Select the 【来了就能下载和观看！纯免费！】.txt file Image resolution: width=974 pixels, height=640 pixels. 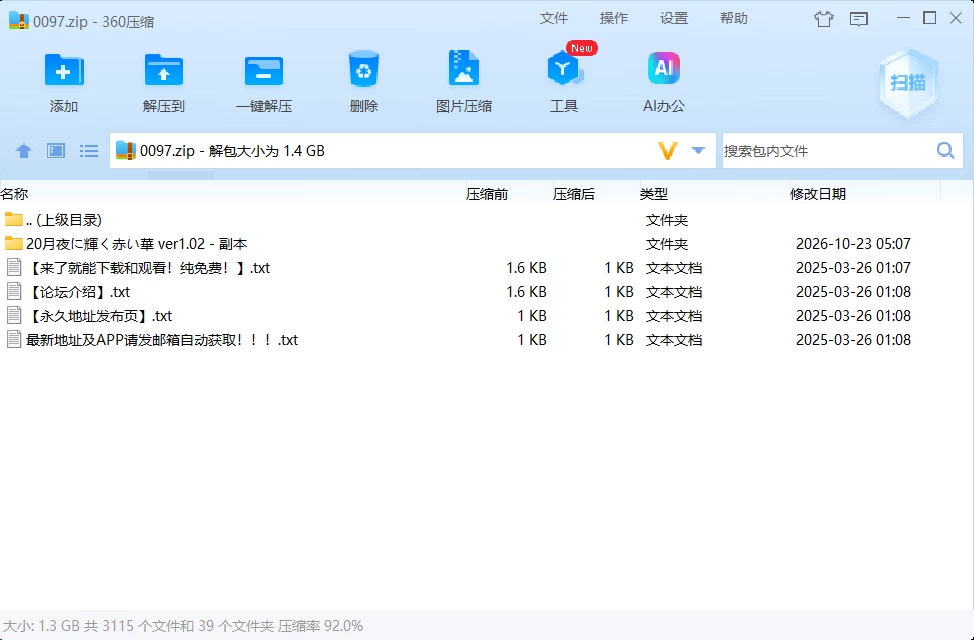(487, 268)
